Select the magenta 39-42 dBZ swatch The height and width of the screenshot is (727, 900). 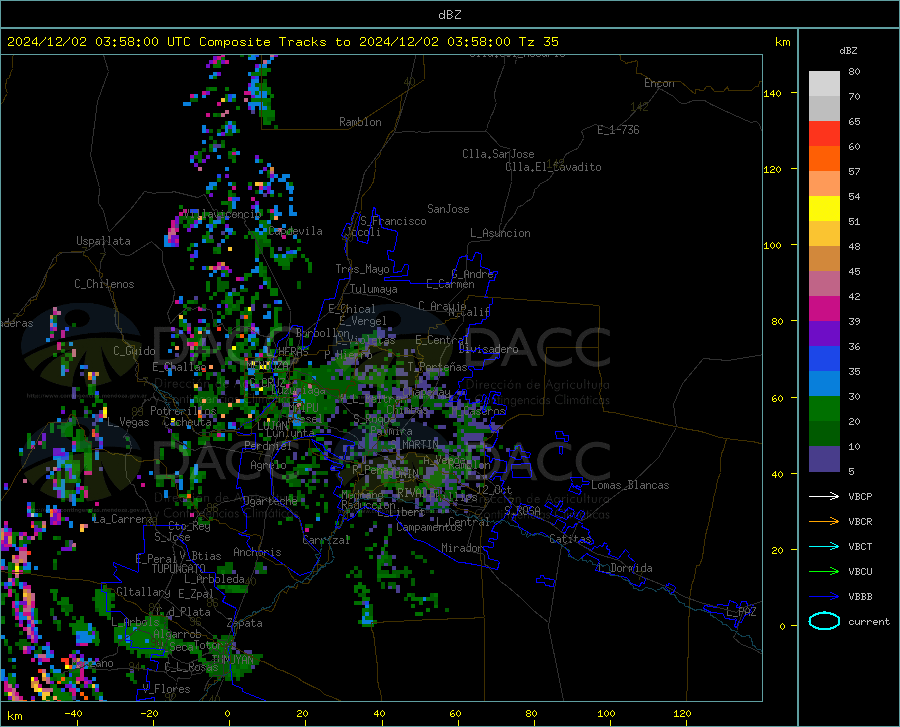[824, 309]
